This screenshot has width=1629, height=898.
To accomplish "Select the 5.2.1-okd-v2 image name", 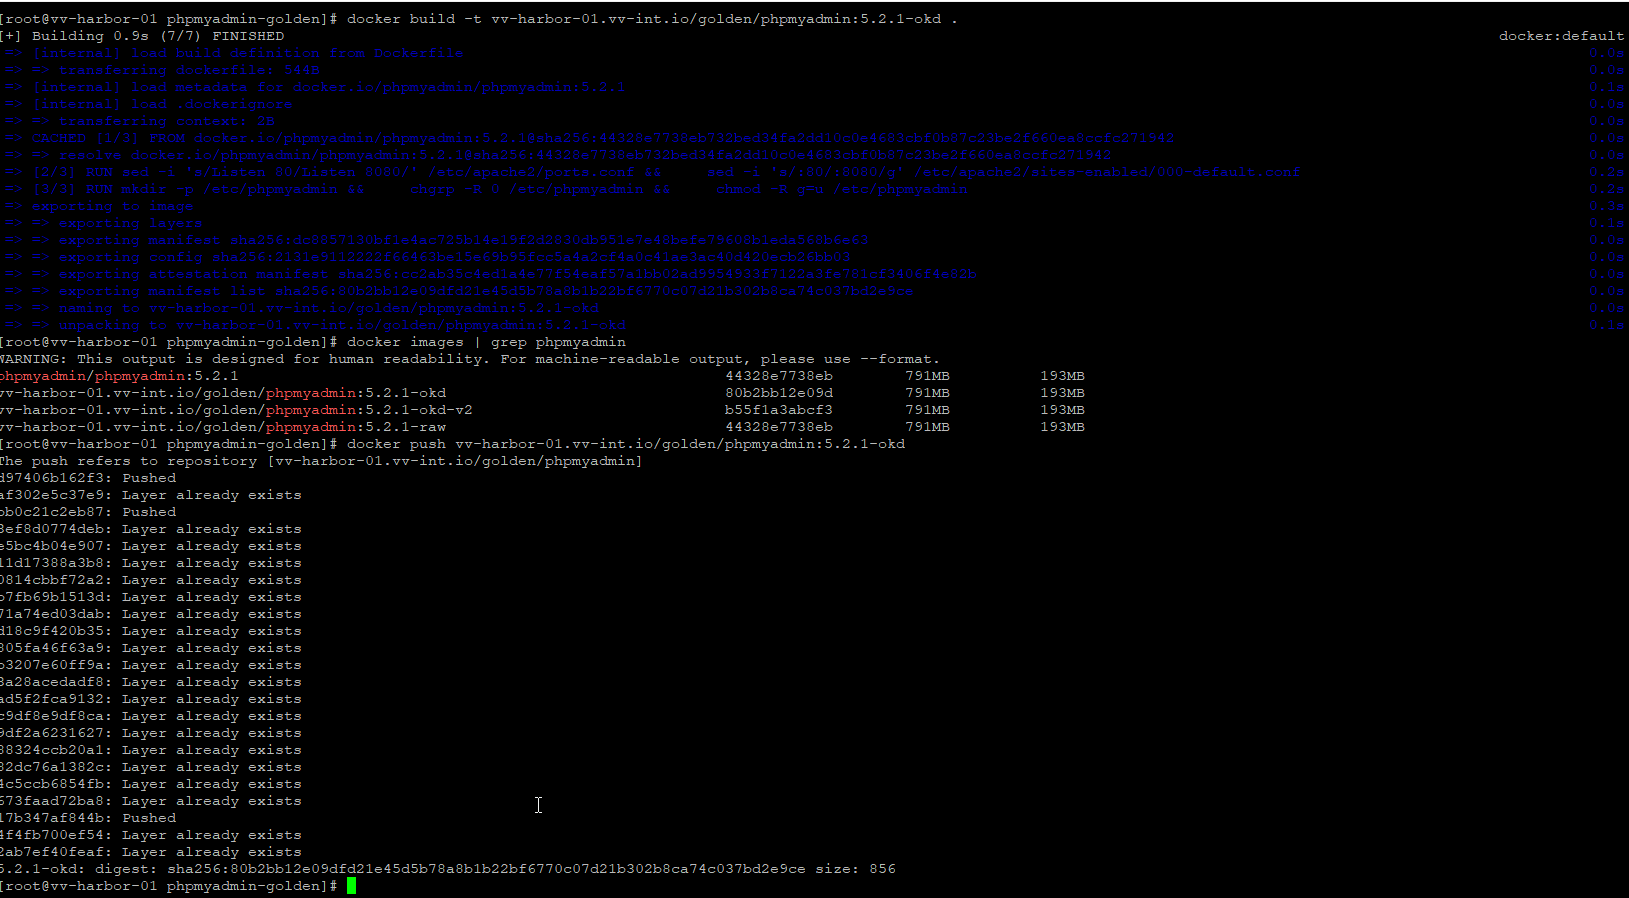I will [x=236, y=410].
